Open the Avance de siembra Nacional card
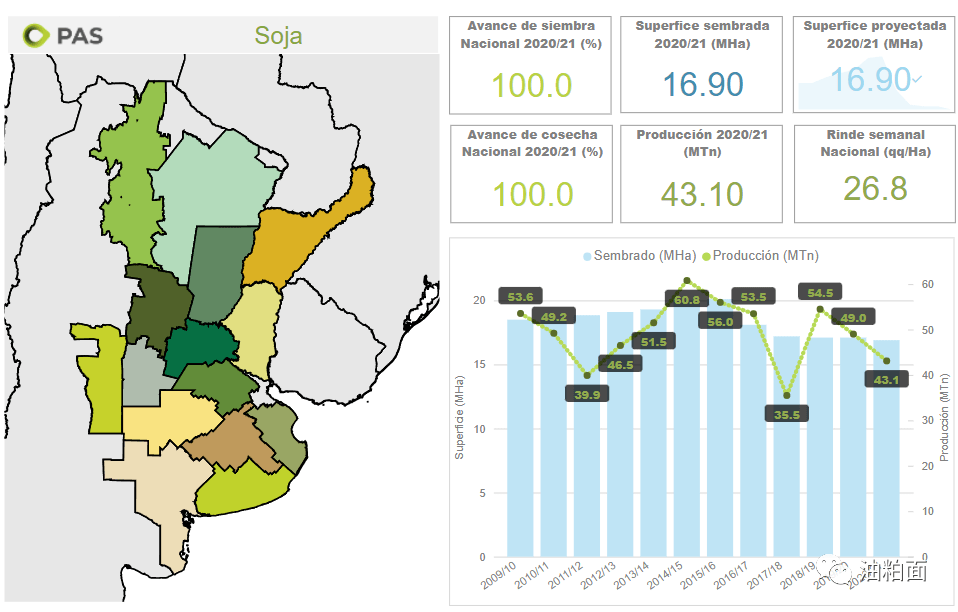Screen dimensions: 958x612 [x=530, y=65]
